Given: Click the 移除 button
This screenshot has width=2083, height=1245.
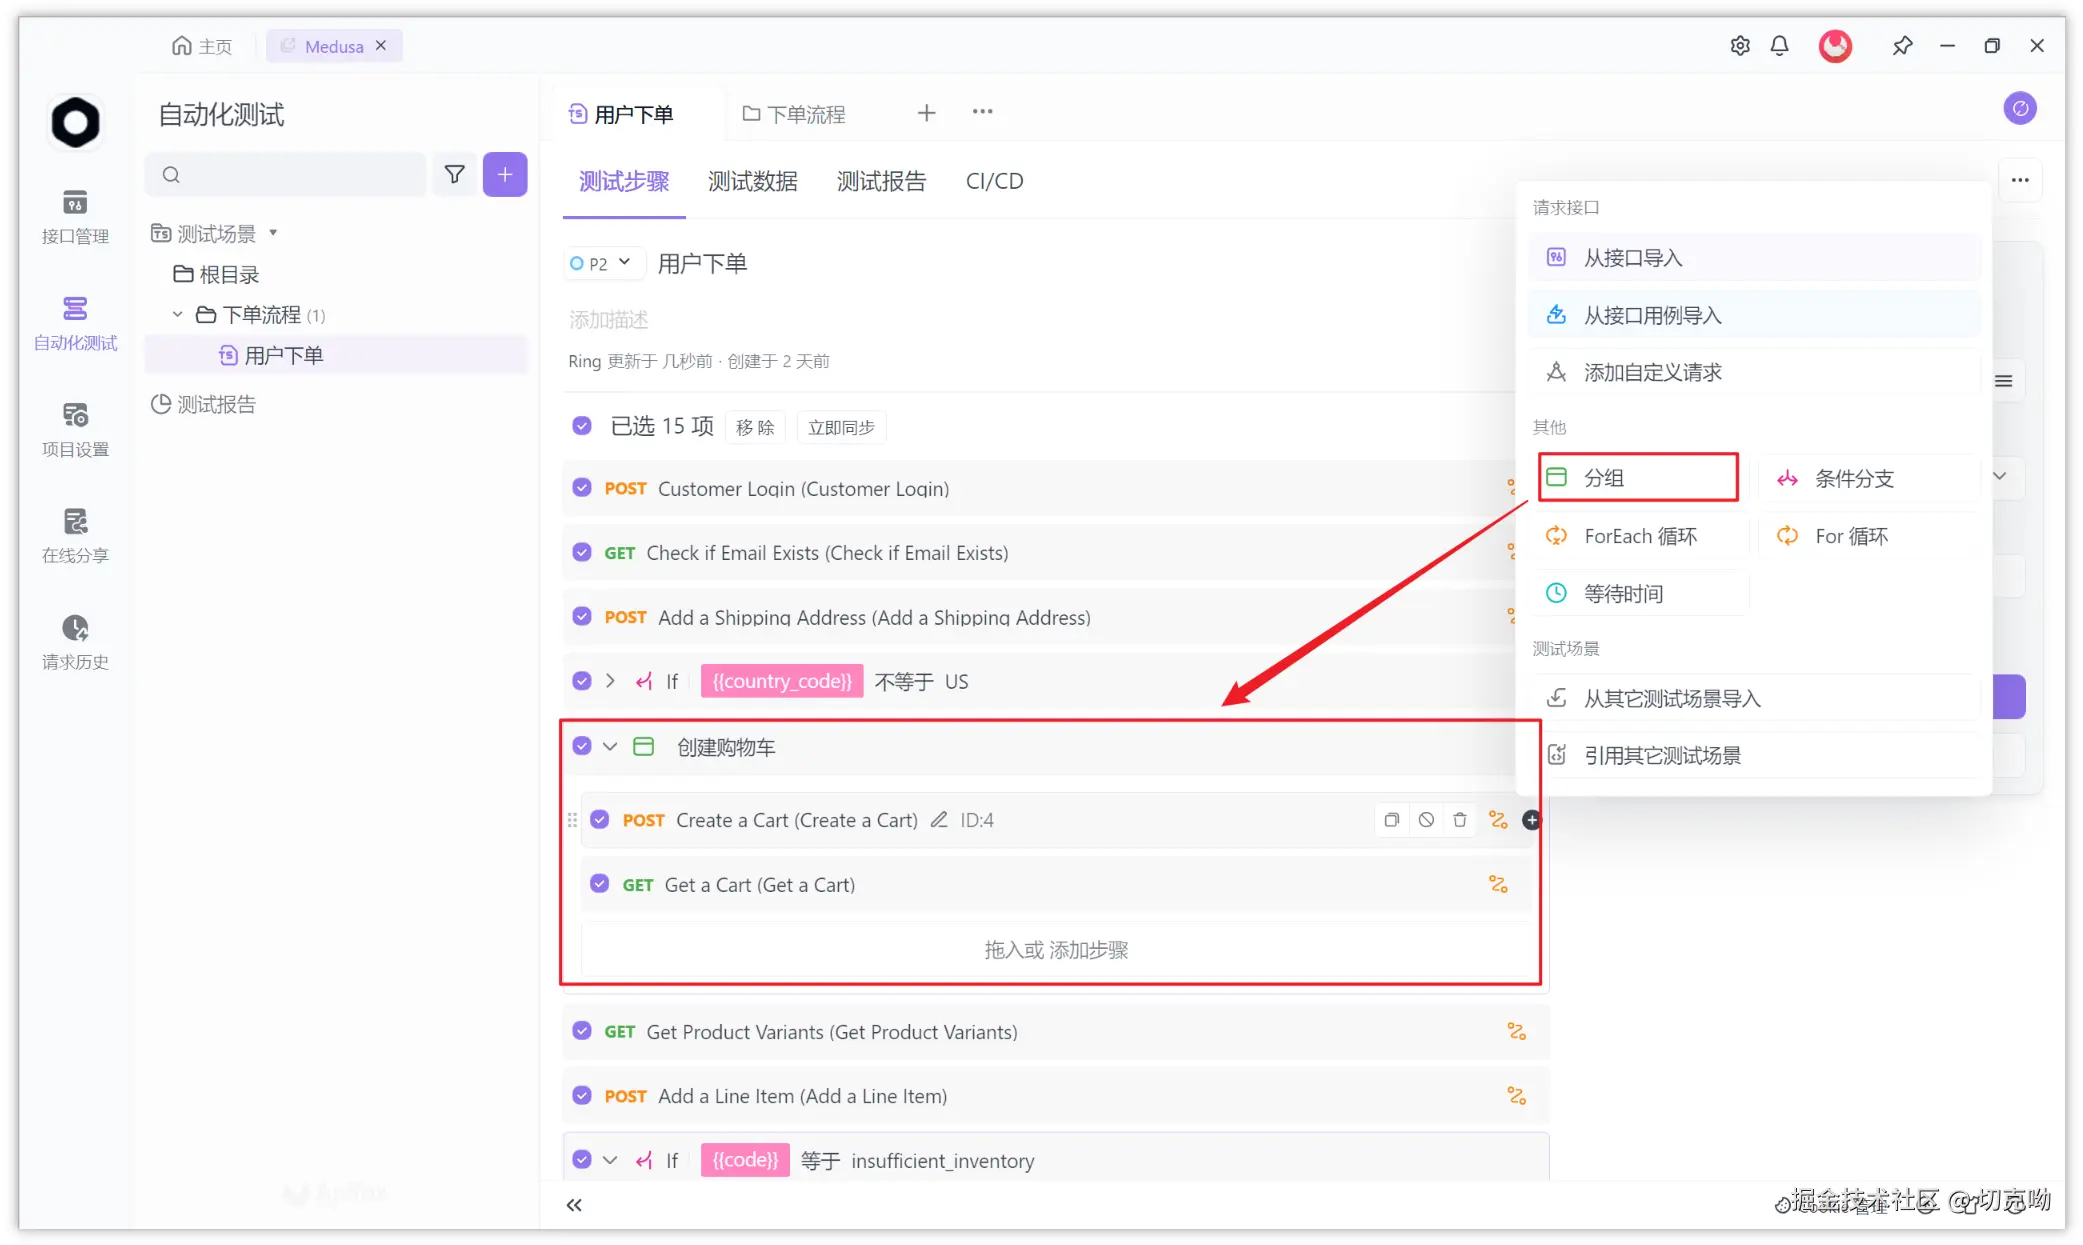Looking at the screenshot, I should click(755, 427).
